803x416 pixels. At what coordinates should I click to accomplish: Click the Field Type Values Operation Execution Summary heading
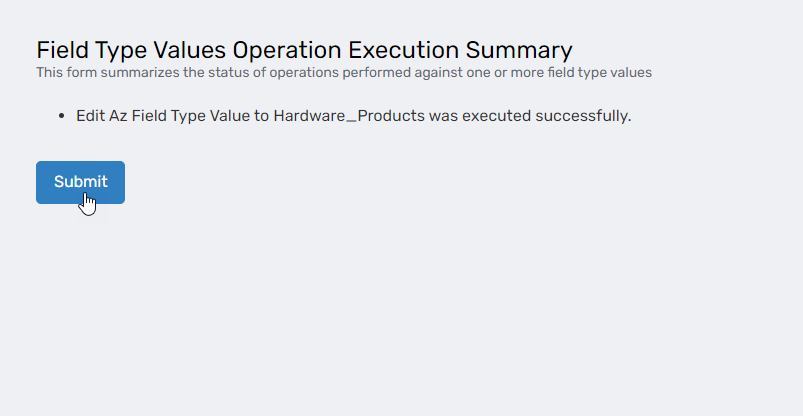(x=304, y=50)
